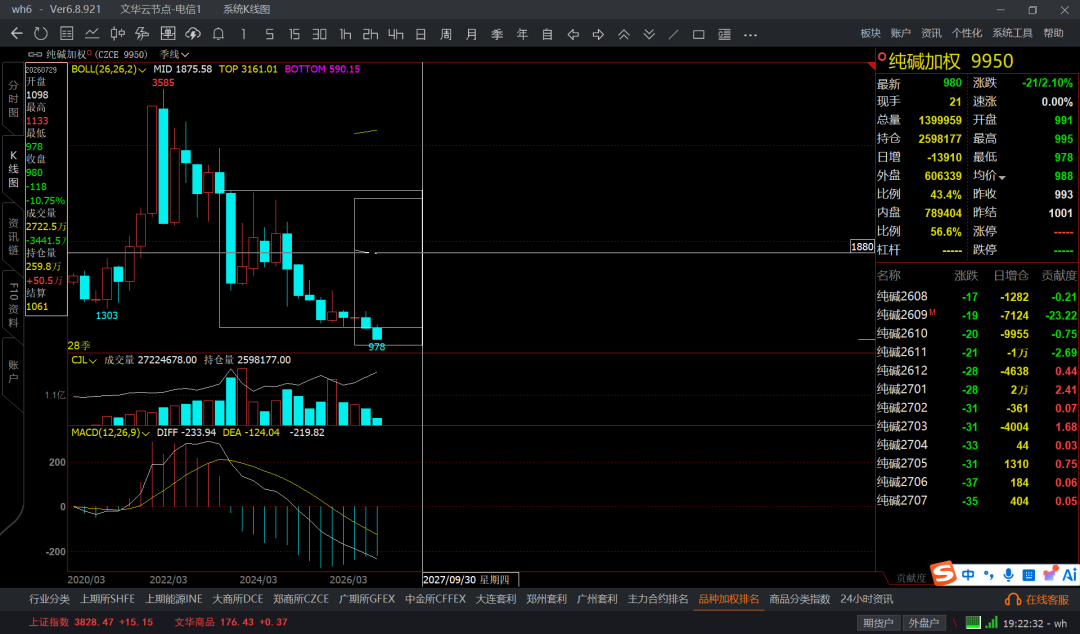Select the candlestick K-line chart icon
The image size is (1080, 634).
117,34
